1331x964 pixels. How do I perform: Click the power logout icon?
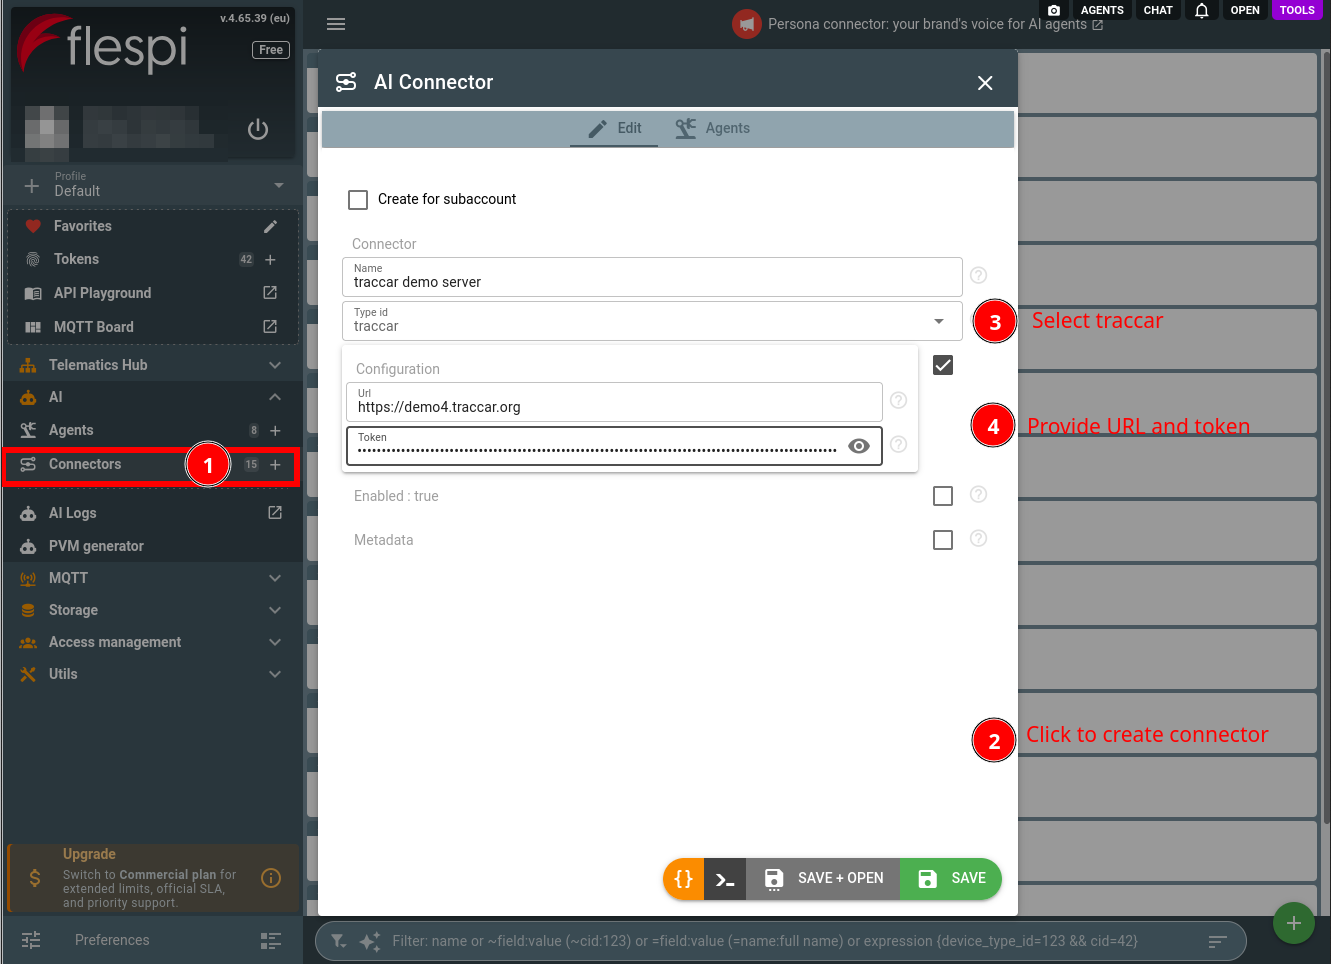tap(258, 129)
